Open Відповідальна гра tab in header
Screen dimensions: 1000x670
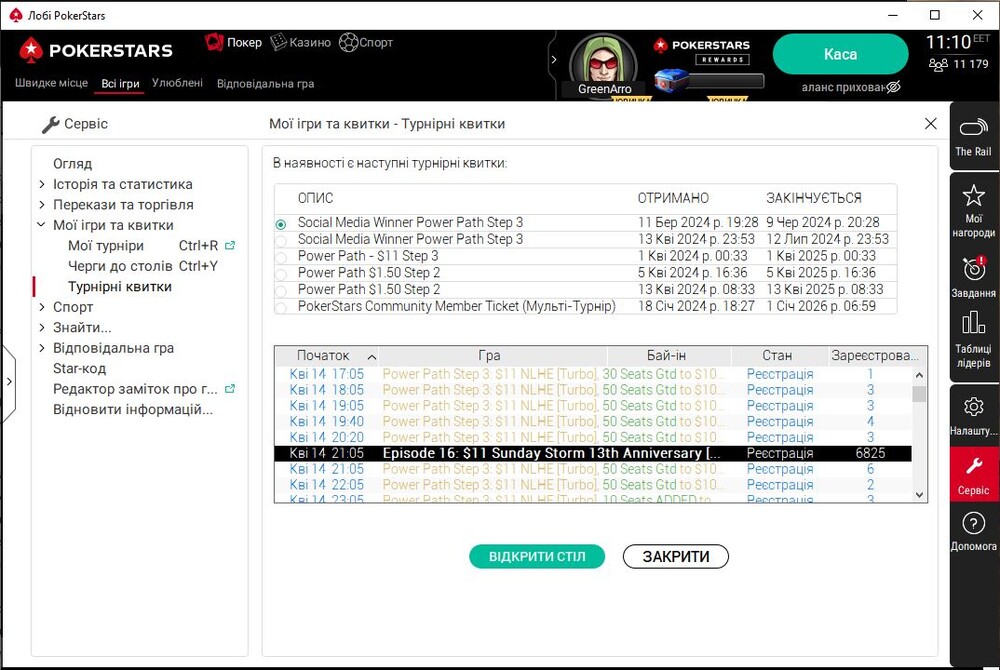pyautogui.click(x=265, y=84)
